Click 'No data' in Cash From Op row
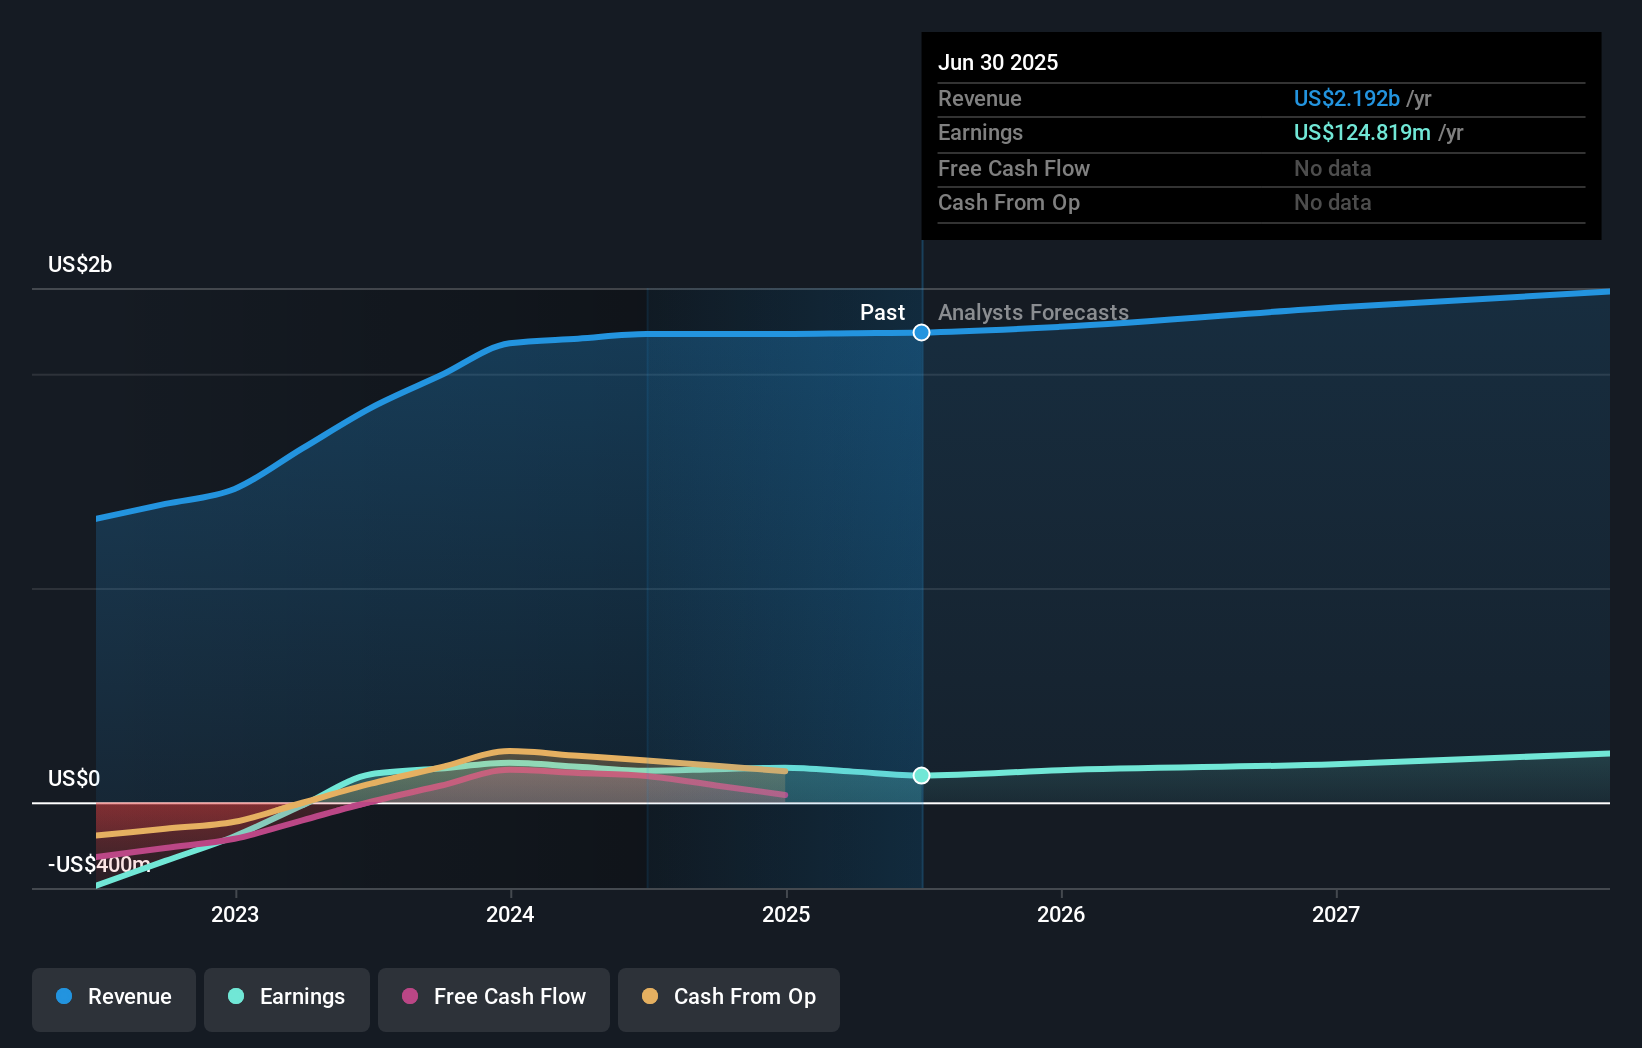This screenshot has width=1642, height=1048. tap(1332, 202)
